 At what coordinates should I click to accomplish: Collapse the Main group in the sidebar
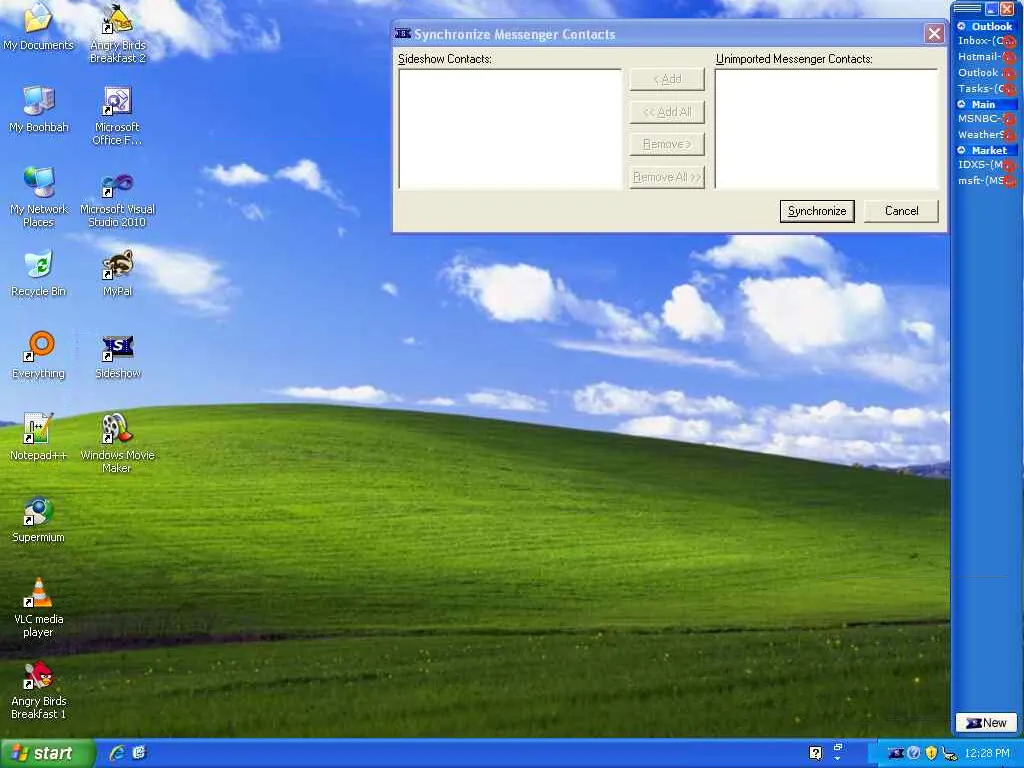(x=961, y=104)
